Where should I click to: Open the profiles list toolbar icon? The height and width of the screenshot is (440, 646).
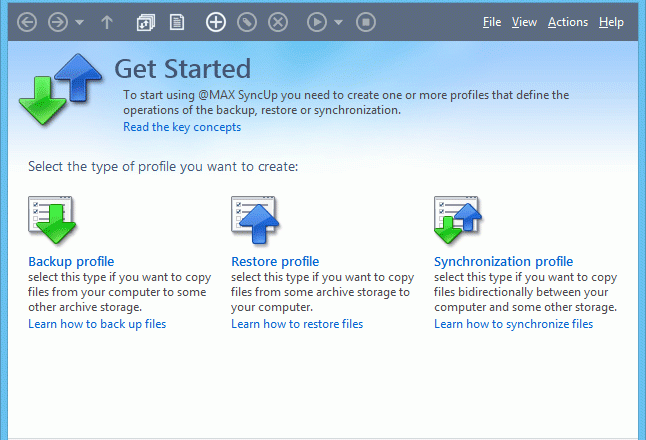pos(145,22)
